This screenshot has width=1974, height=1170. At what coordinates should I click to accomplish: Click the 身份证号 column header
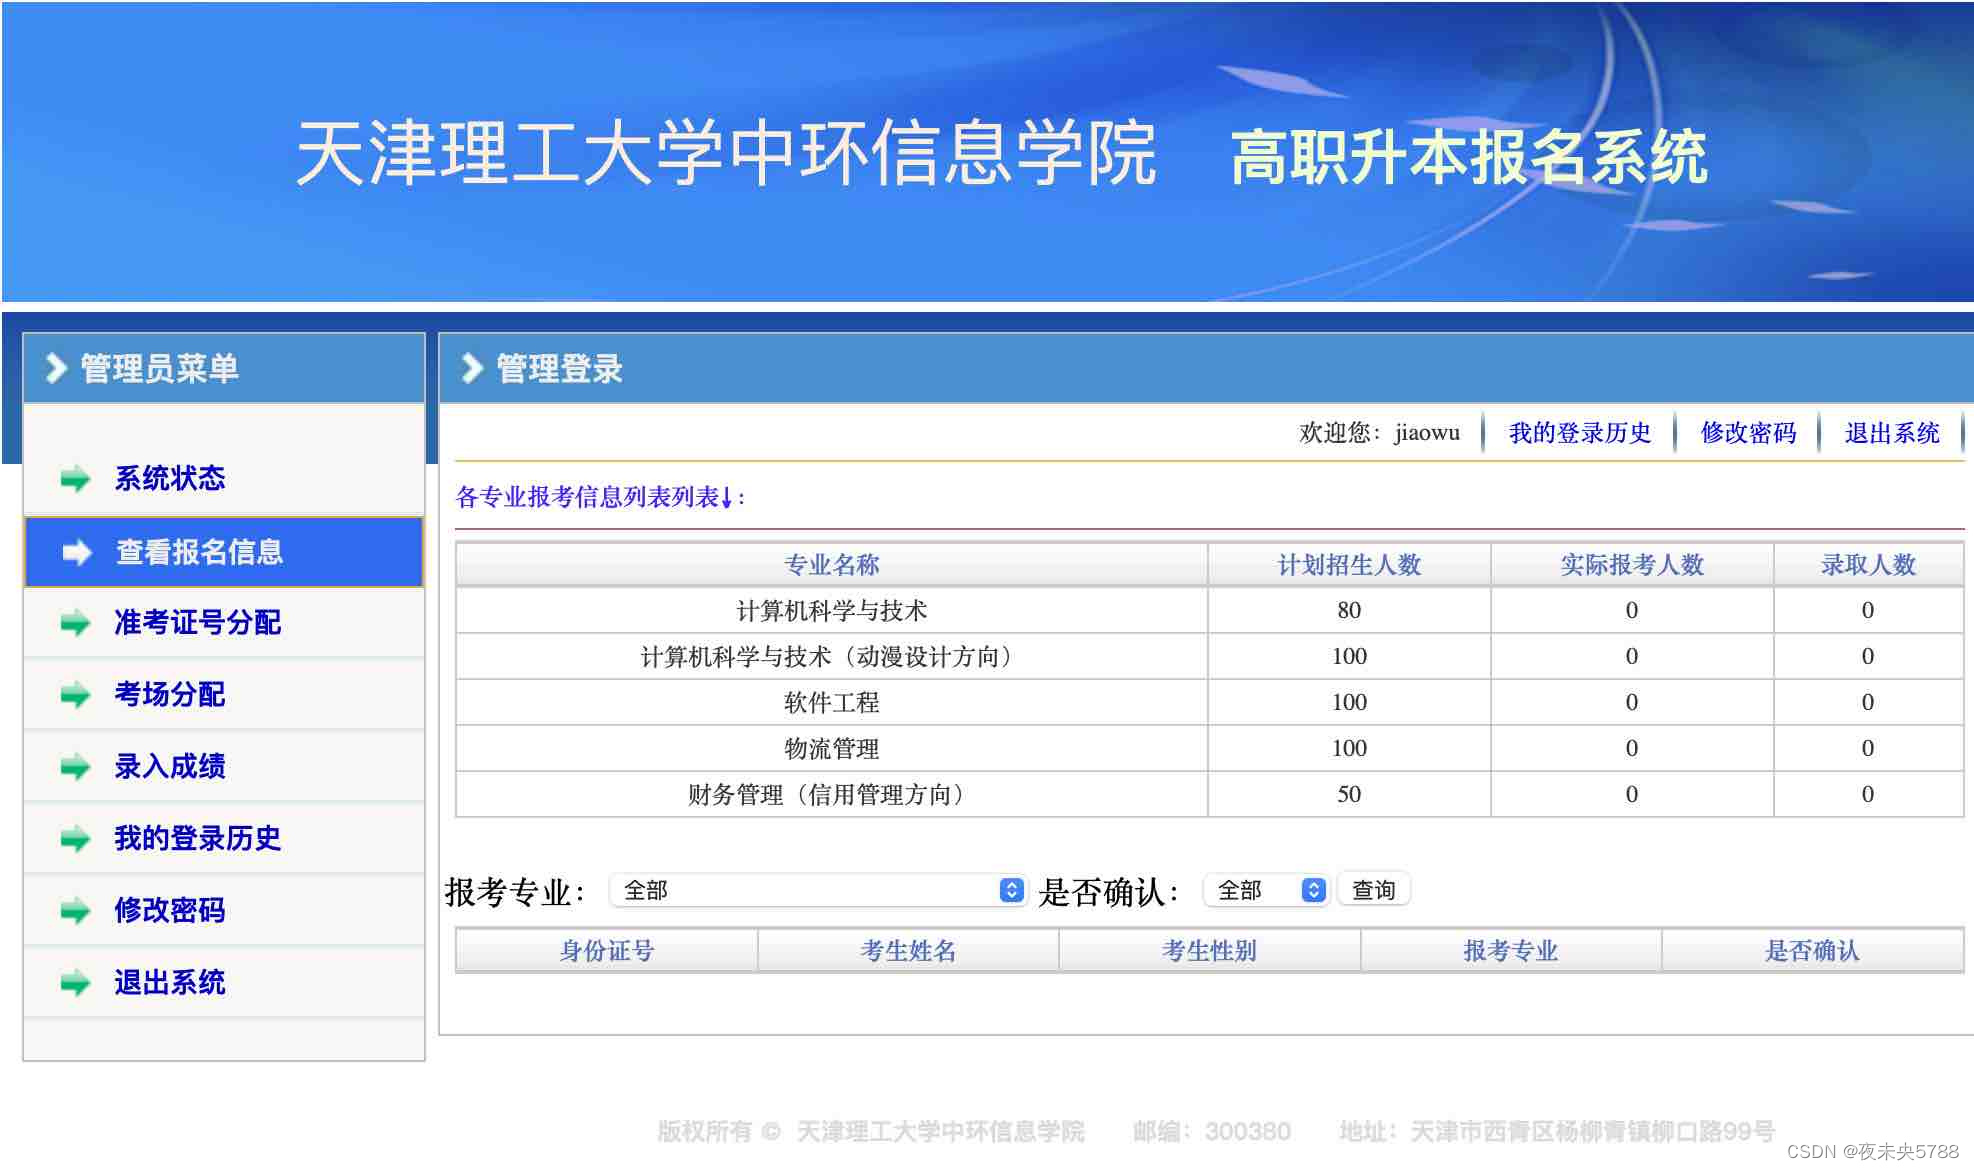point(606,950)
